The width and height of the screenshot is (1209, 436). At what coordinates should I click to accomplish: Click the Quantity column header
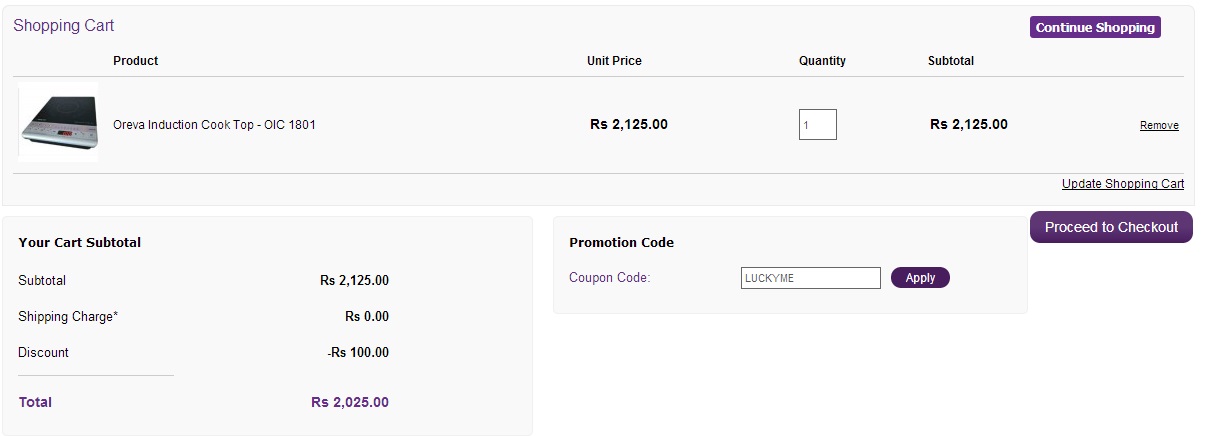coord(822,61)
